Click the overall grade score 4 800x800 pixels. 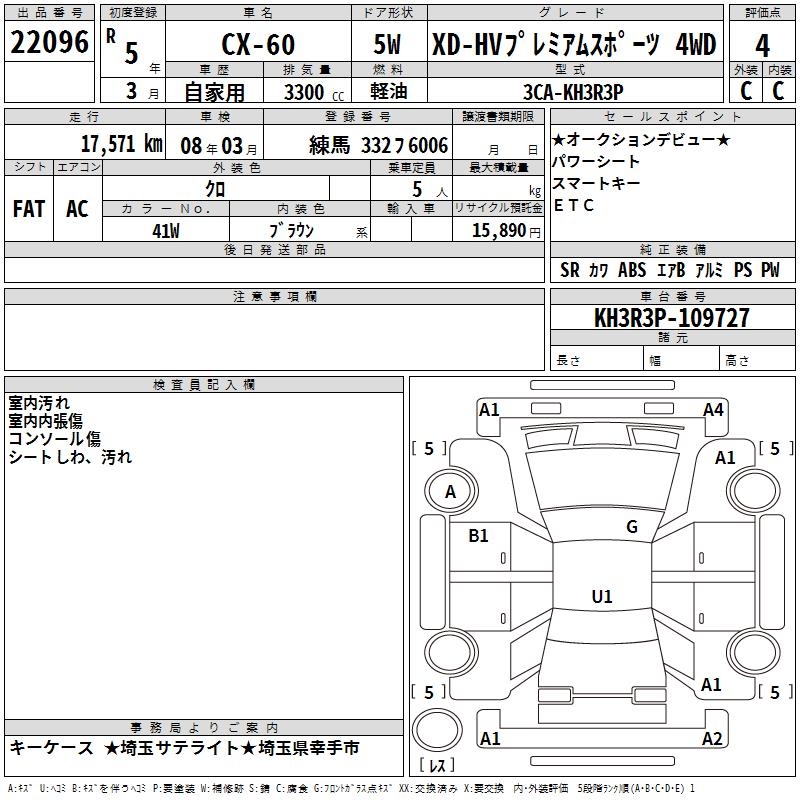[x=762, y=45]
